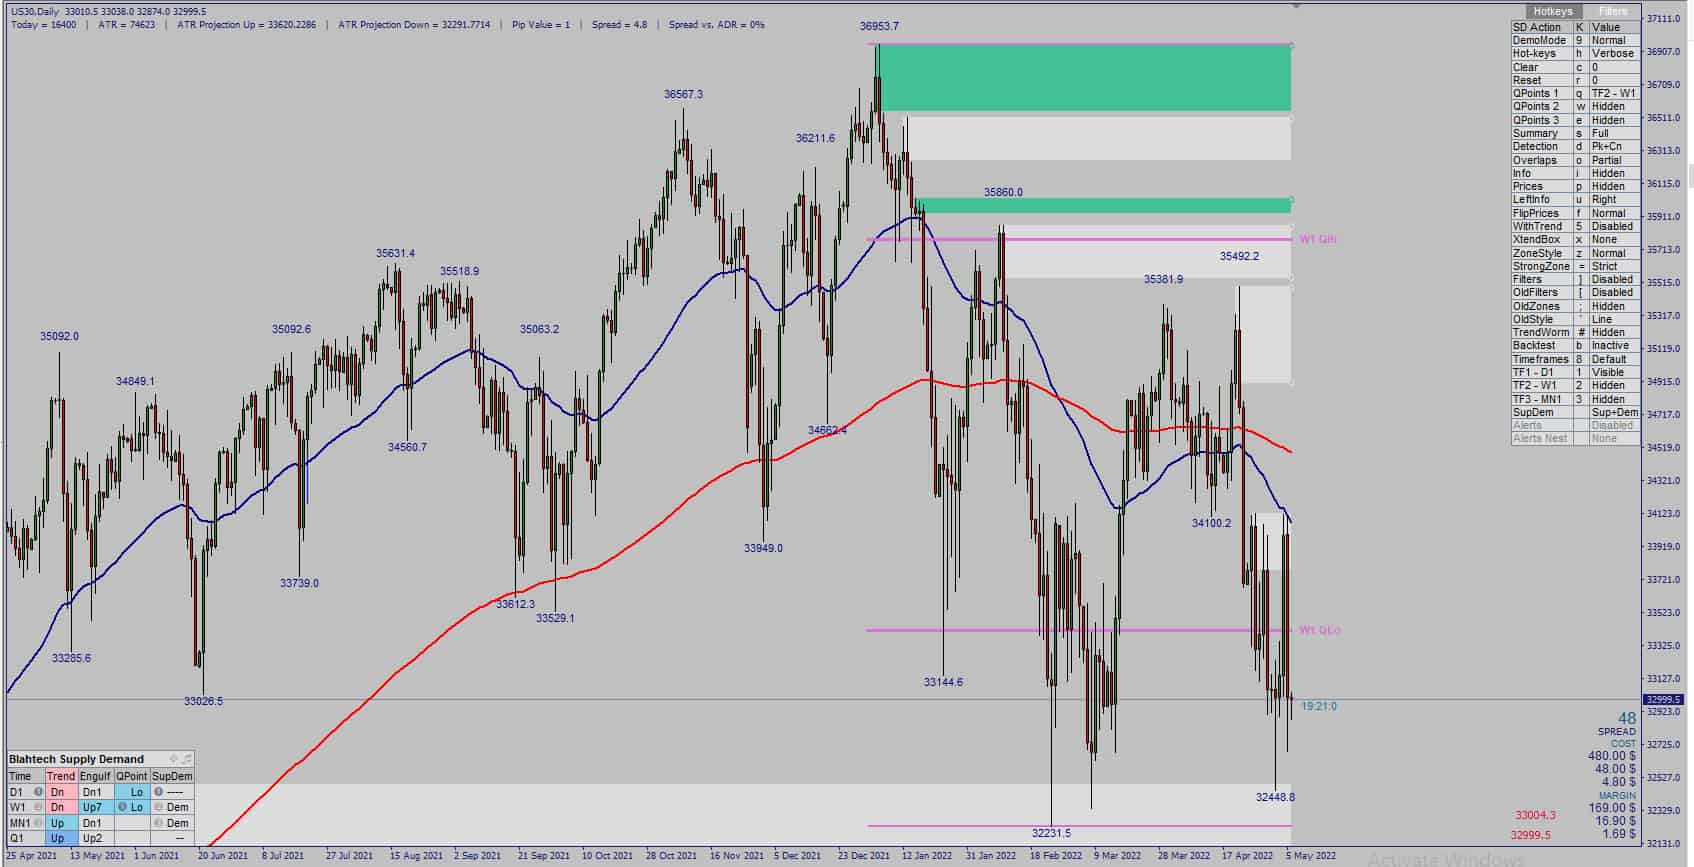Switch to the Filters tab

(1612, 12)
